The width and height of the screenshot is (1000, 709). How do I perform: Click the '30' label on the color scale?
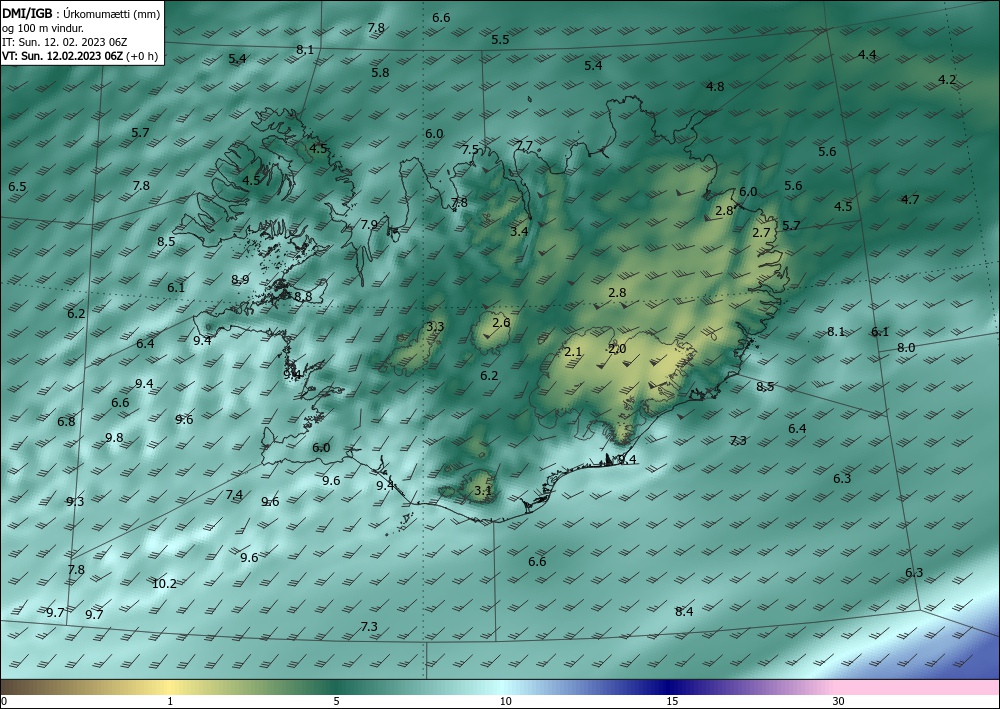coord(839,701)
